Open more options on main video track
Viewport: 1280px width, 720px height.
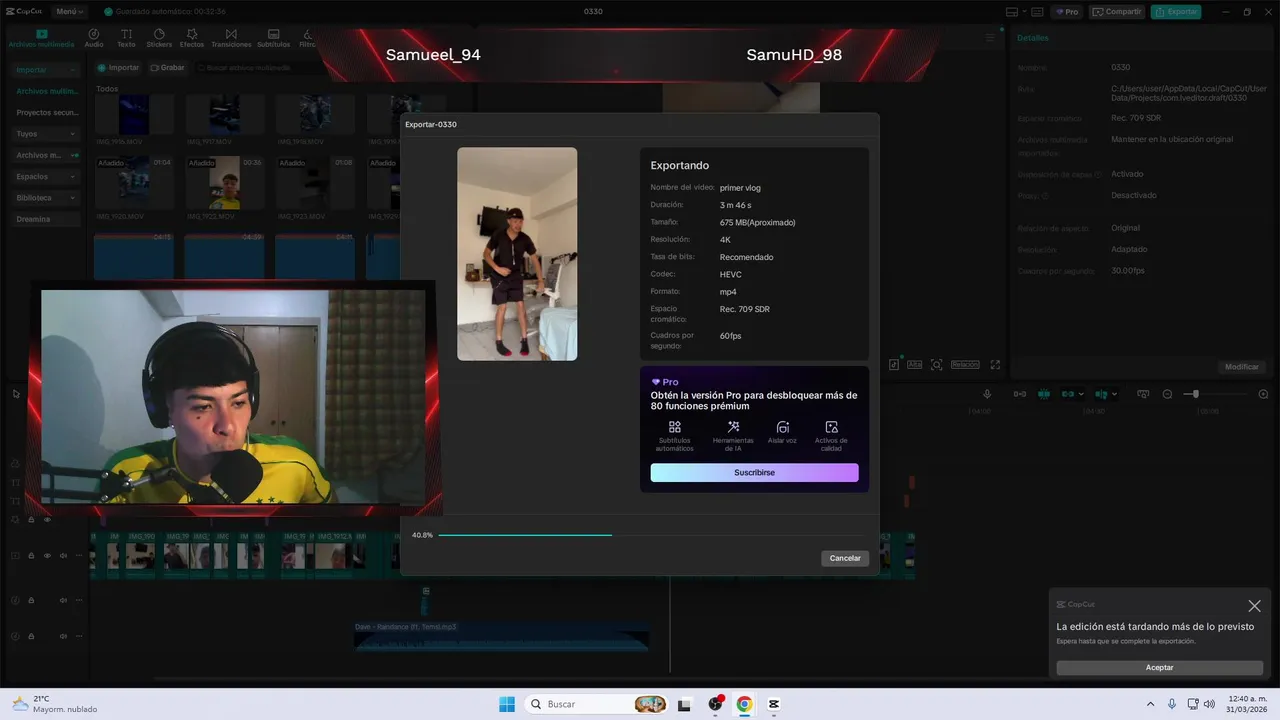[x=78, y=556]
